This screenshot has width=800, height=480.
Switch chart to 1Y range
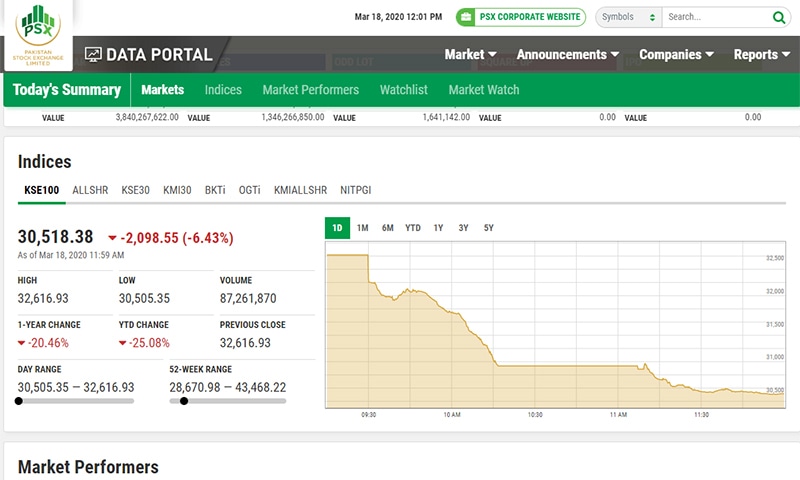[x=438, y=228]
